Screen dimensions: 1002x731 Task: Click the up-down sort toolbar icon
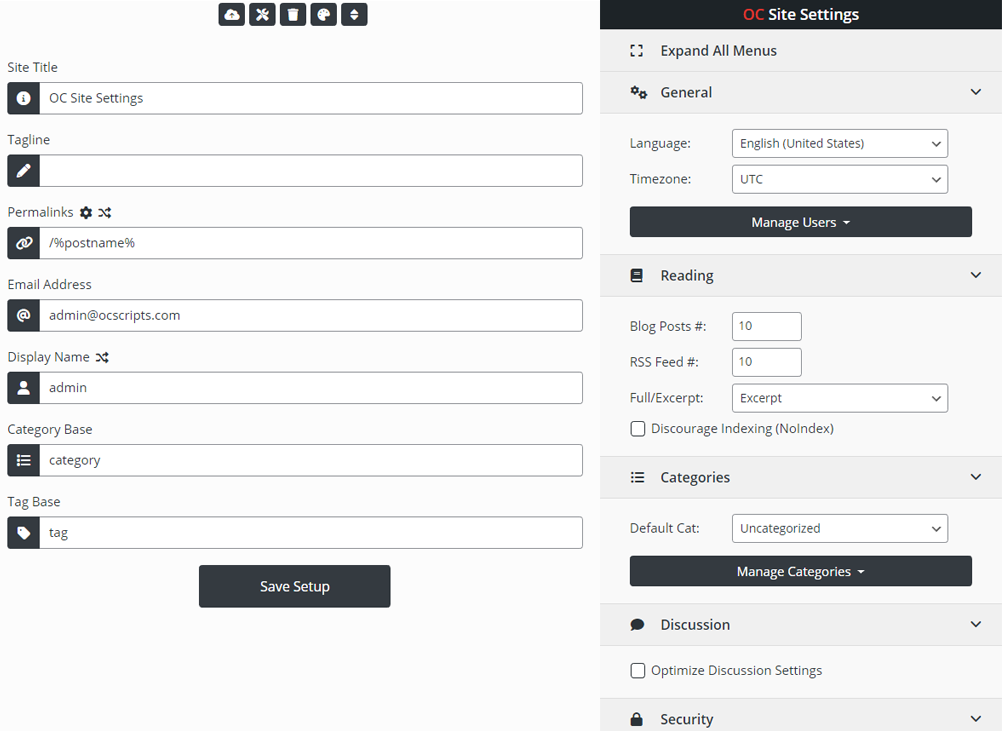coord(354,15)
